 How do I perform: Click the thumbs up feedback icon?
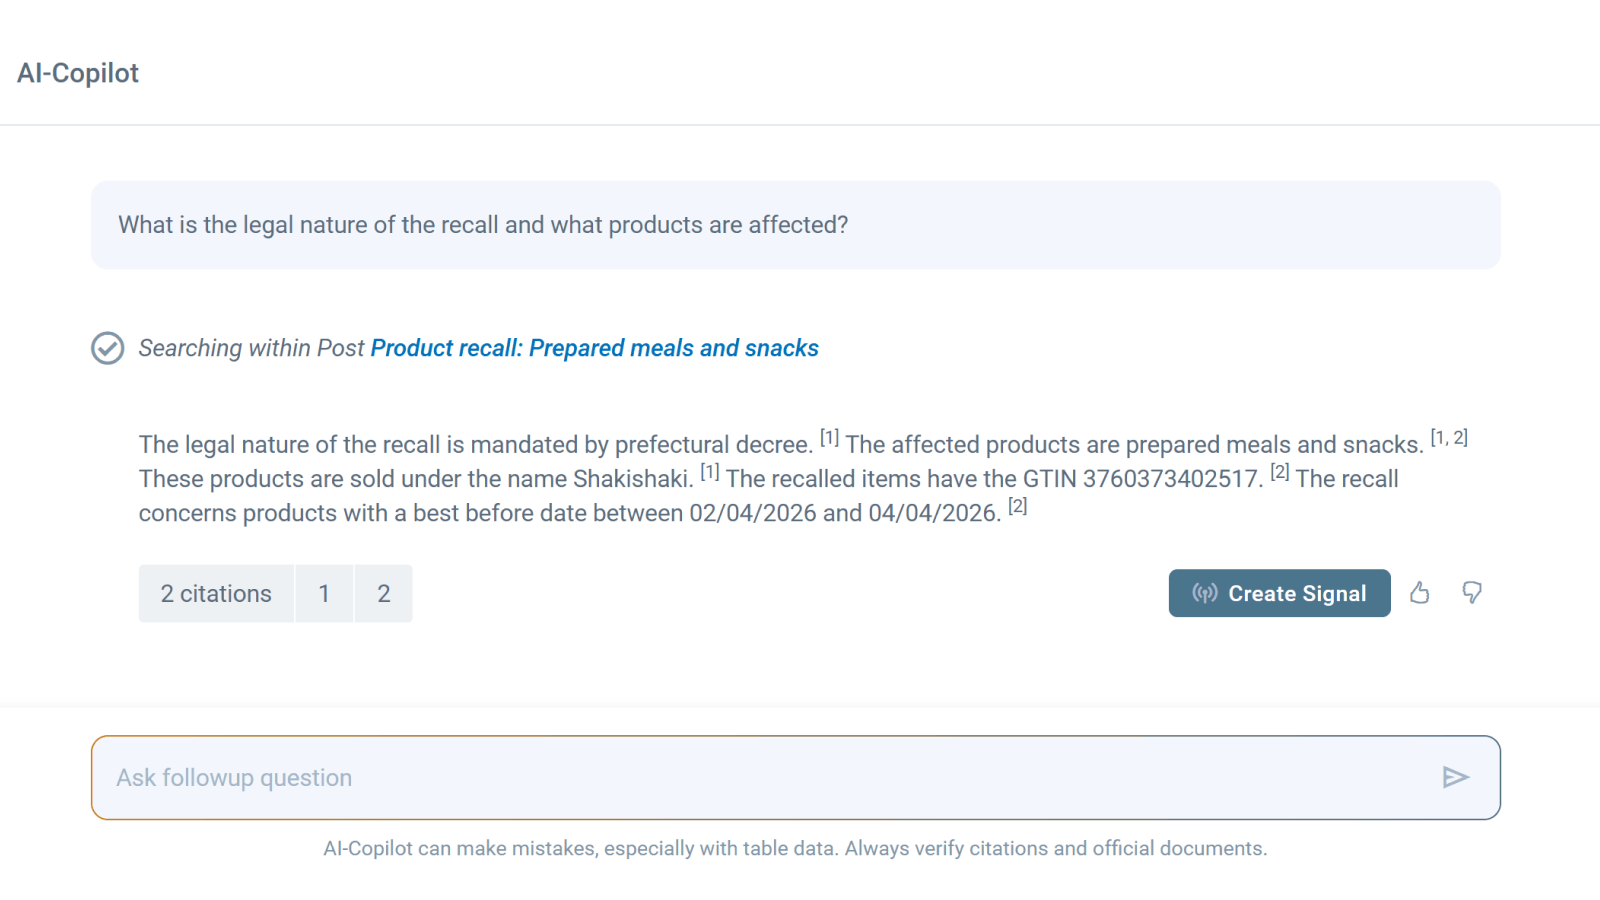1419,593
